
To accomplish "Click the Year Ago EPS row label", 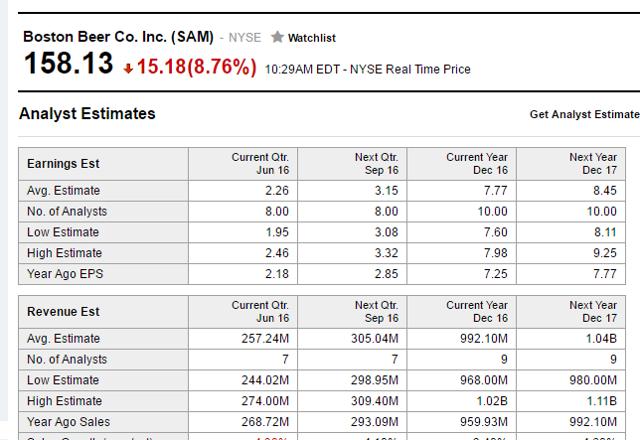I will click(65, 274).
